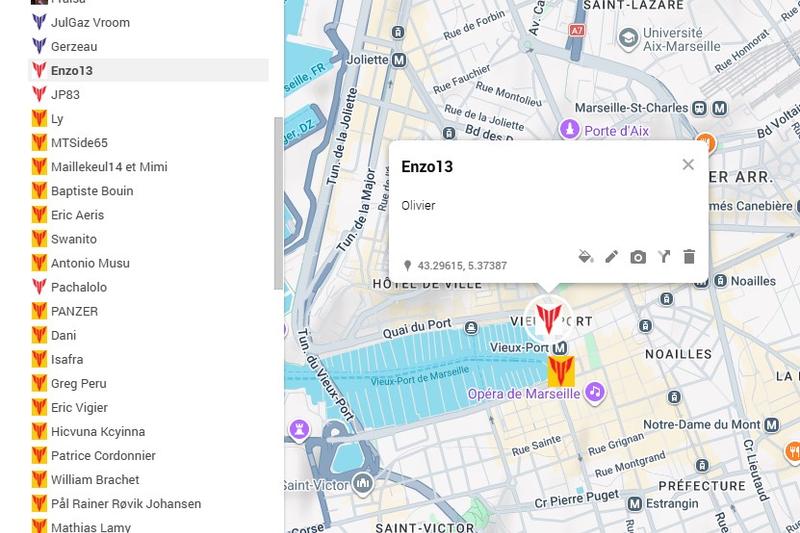Click the Porte d'Aix monument pin
The width and height of the screenshot is (800, 533).
570,130
